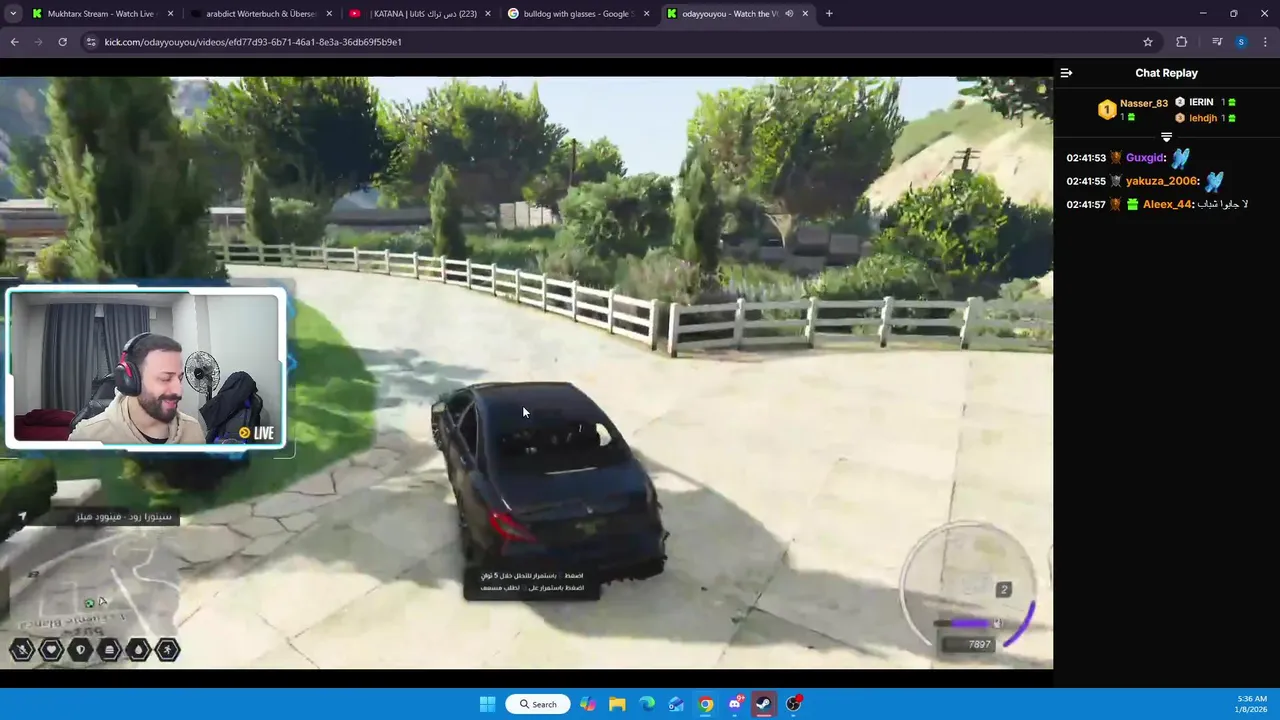Open lehdjh leaderboard entry
Viewport: 1280px width, 720px height.
tap(1203, 118)
